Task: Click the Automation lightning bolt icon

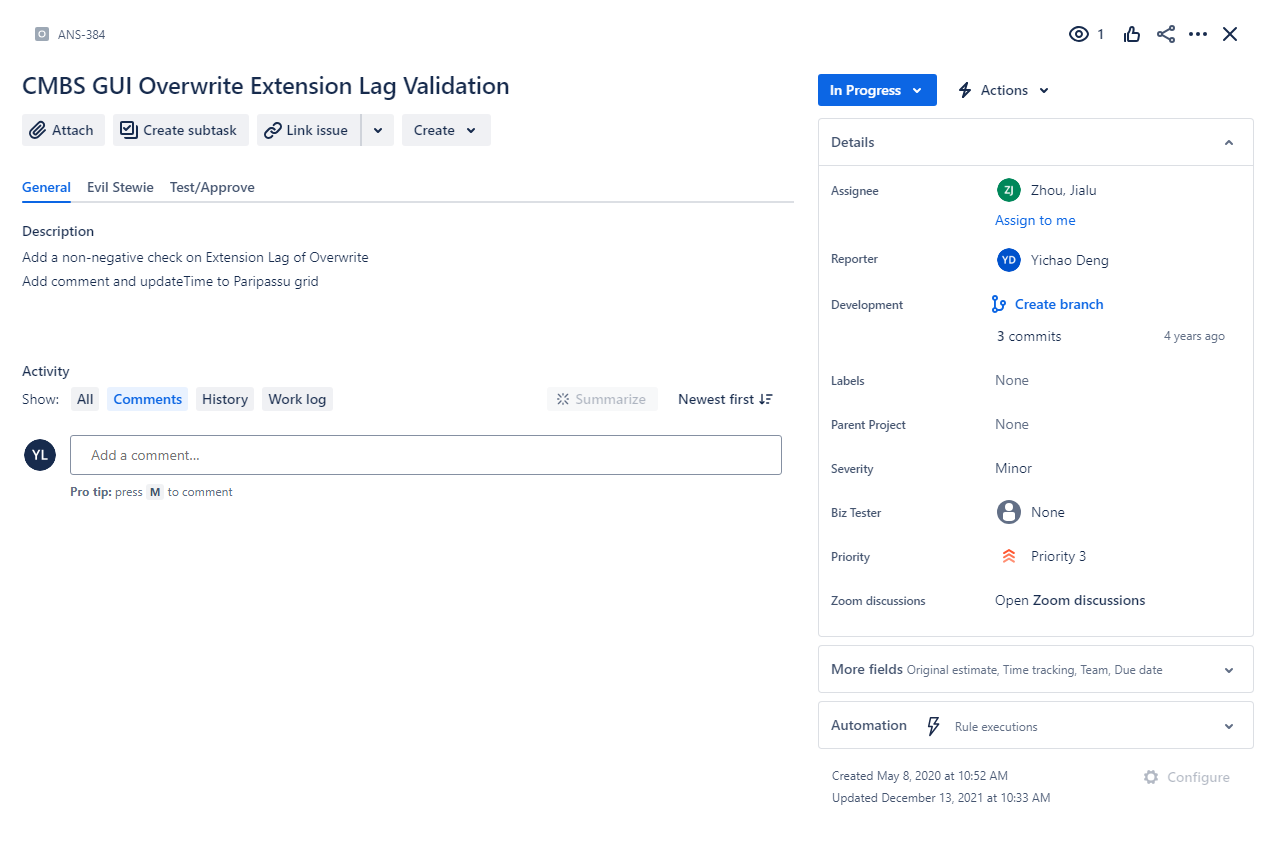Action: tap(934, 726)
